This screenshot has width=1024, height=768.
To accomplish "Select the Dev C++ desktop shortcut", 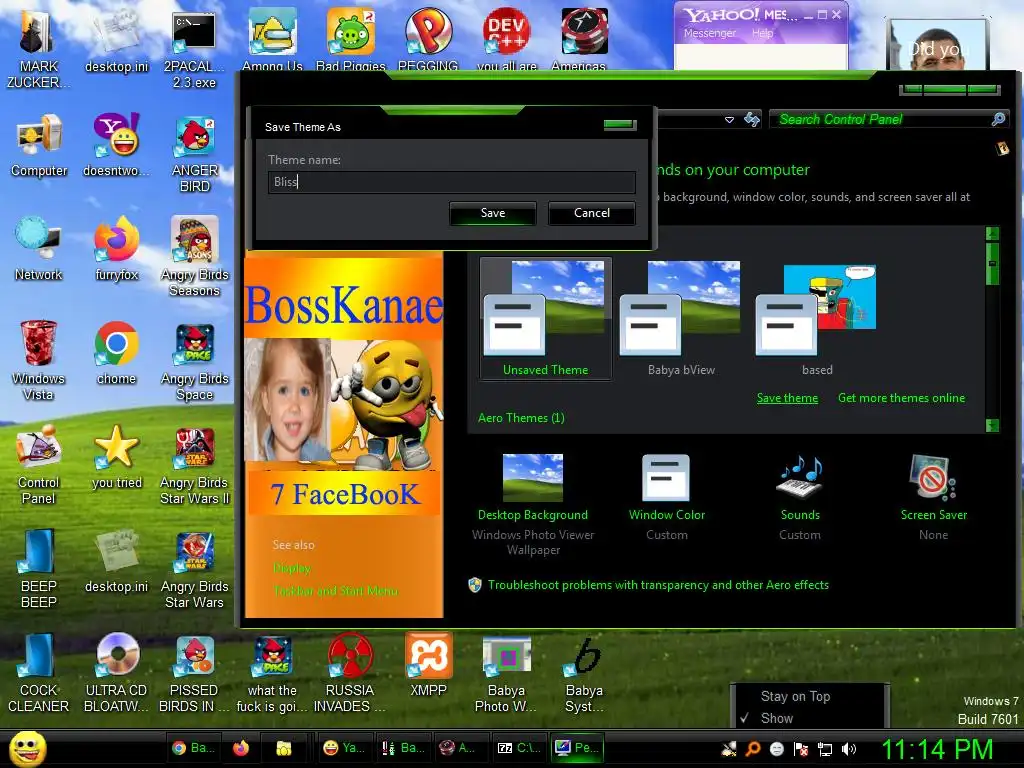I will pyautogui.click(x=507, y=39).
